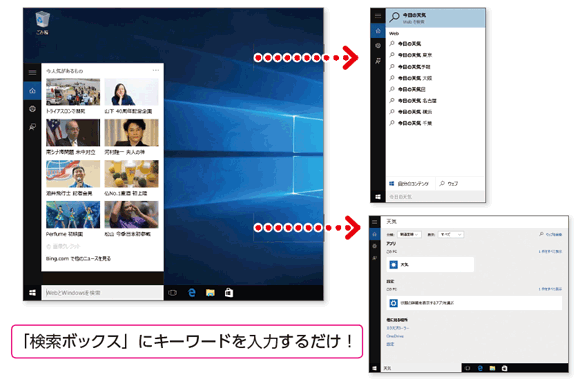Open the OneDrive link in results window
582x386 pixels.
coord(395,336)
